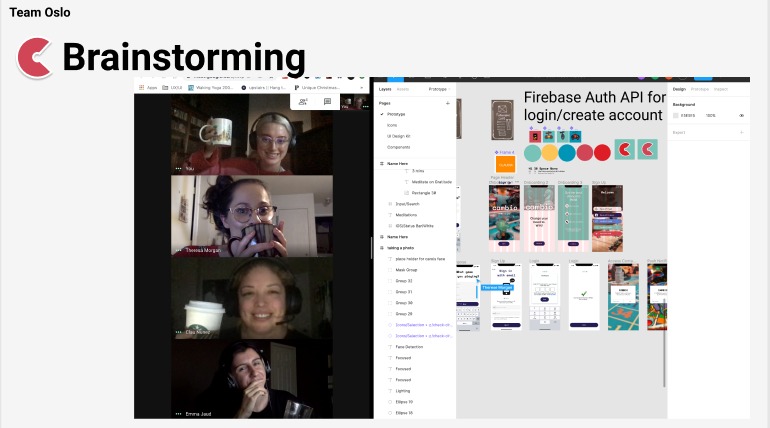Click the Background 100% opacity field
770x428 pixels.
pos(711,115)
